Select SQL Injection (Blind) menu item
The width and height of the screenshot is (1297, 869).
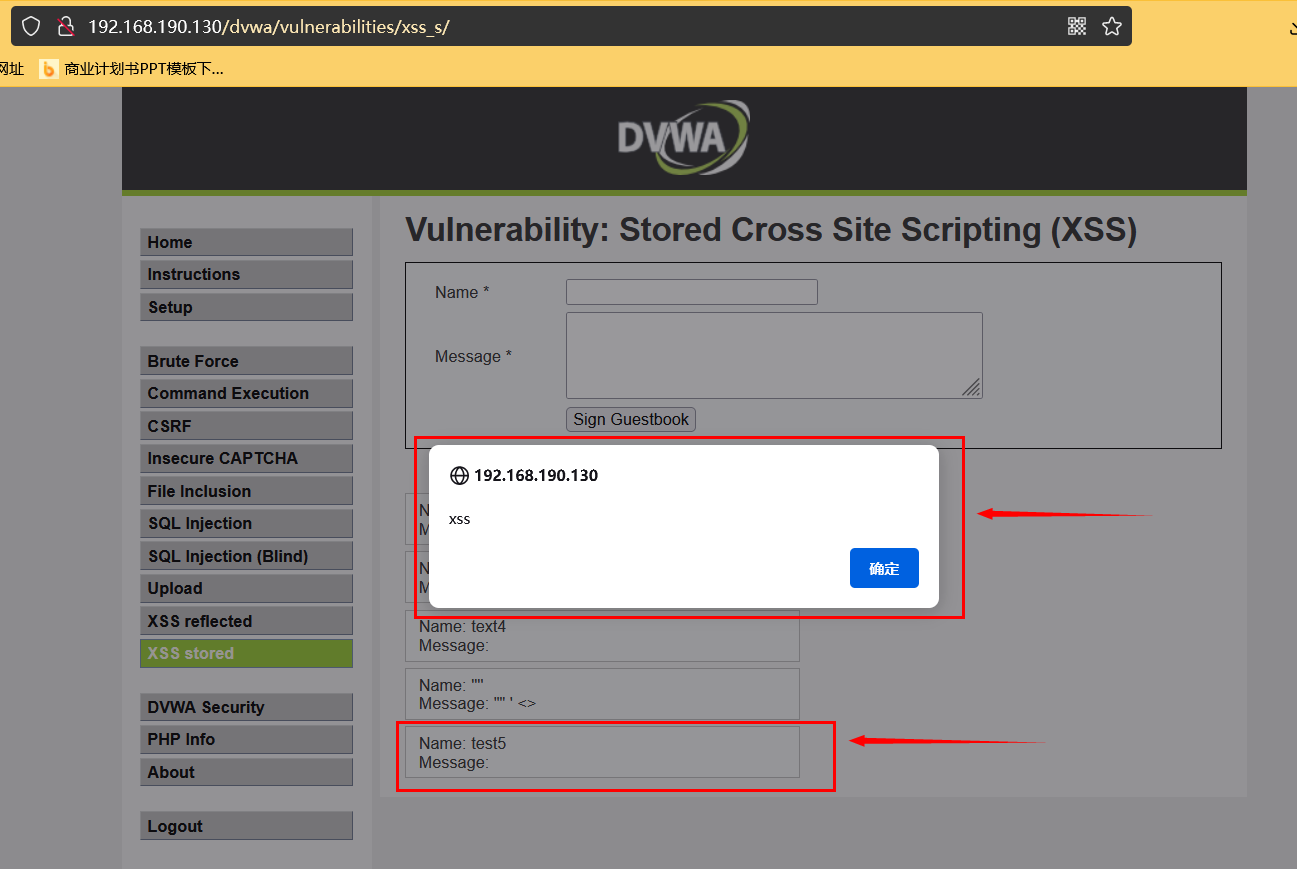coord(246,556)
